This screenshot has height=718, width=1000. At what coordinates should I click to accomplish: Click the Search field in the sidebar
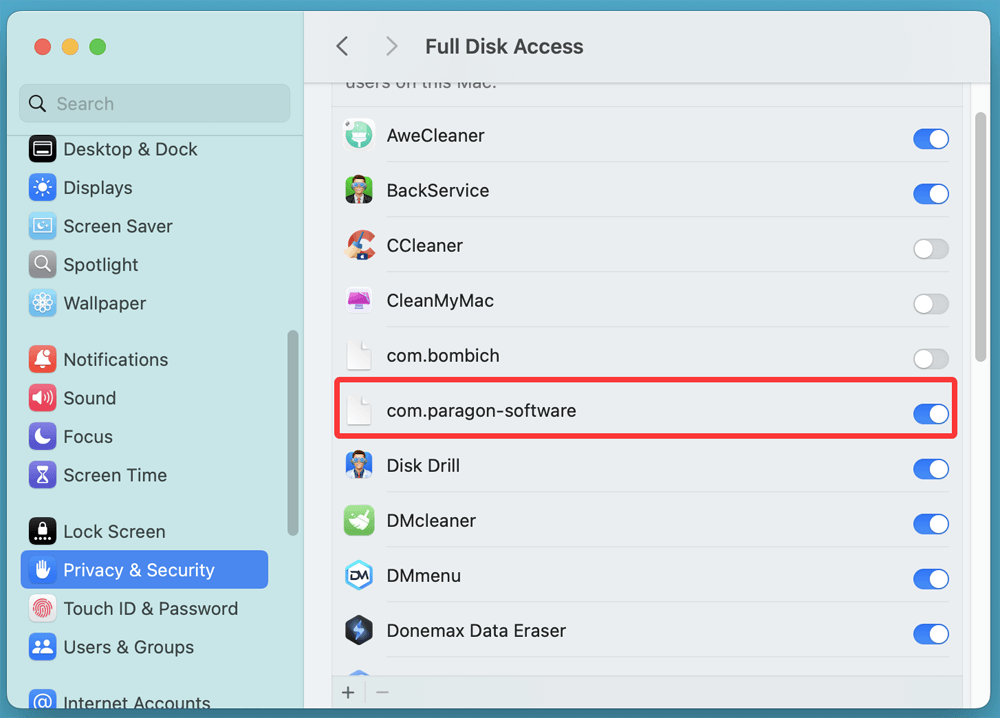[154, 103]
